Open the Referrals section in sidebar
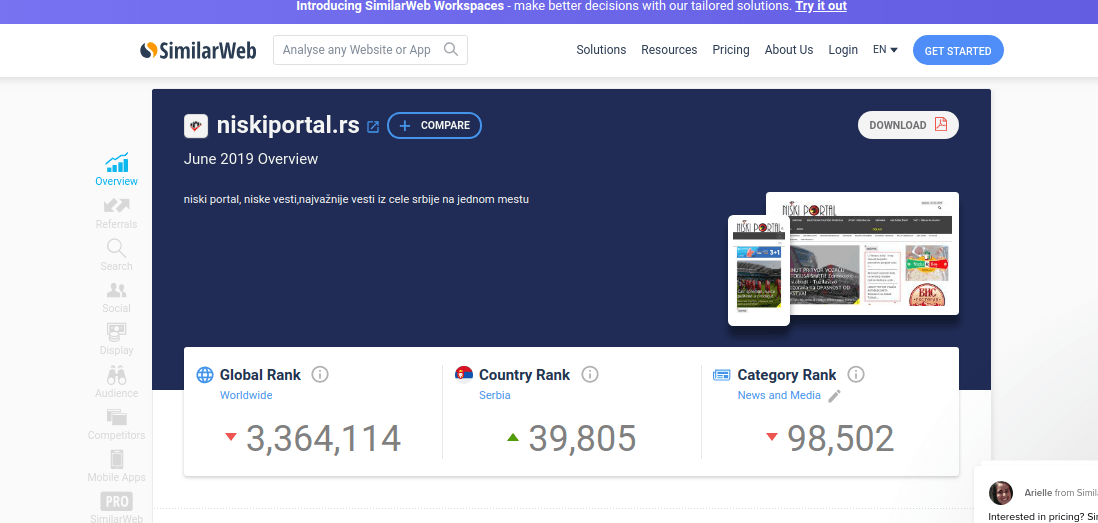This screenshot has height=523, width=1098. (116, 213)
